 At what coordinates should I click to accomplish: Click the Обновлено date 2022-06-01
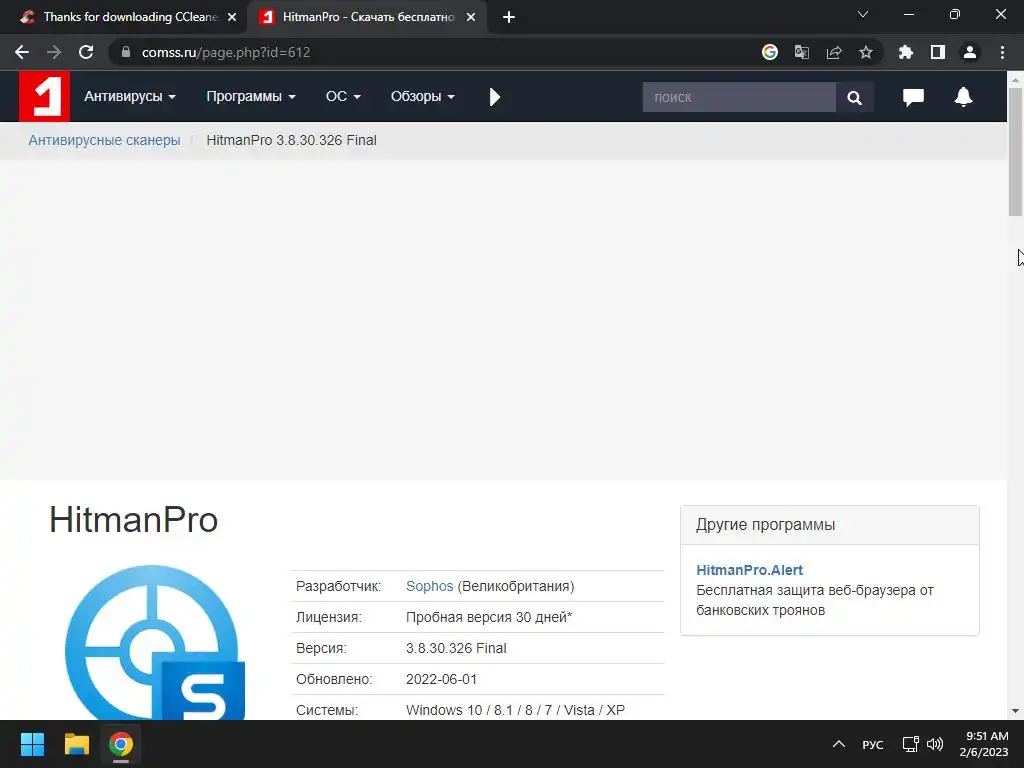[x=441, y=679]
